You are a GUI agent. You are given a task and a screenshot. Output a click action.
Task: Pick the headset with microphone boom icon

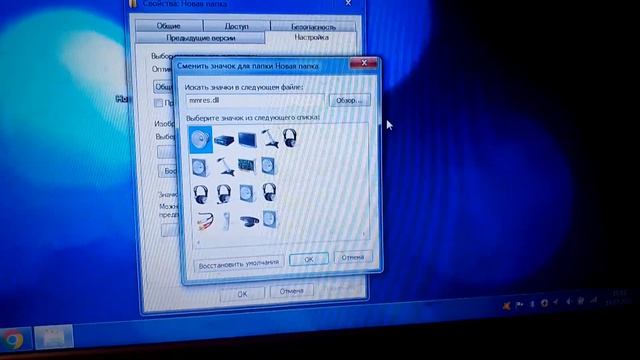(x=224, y=194)
